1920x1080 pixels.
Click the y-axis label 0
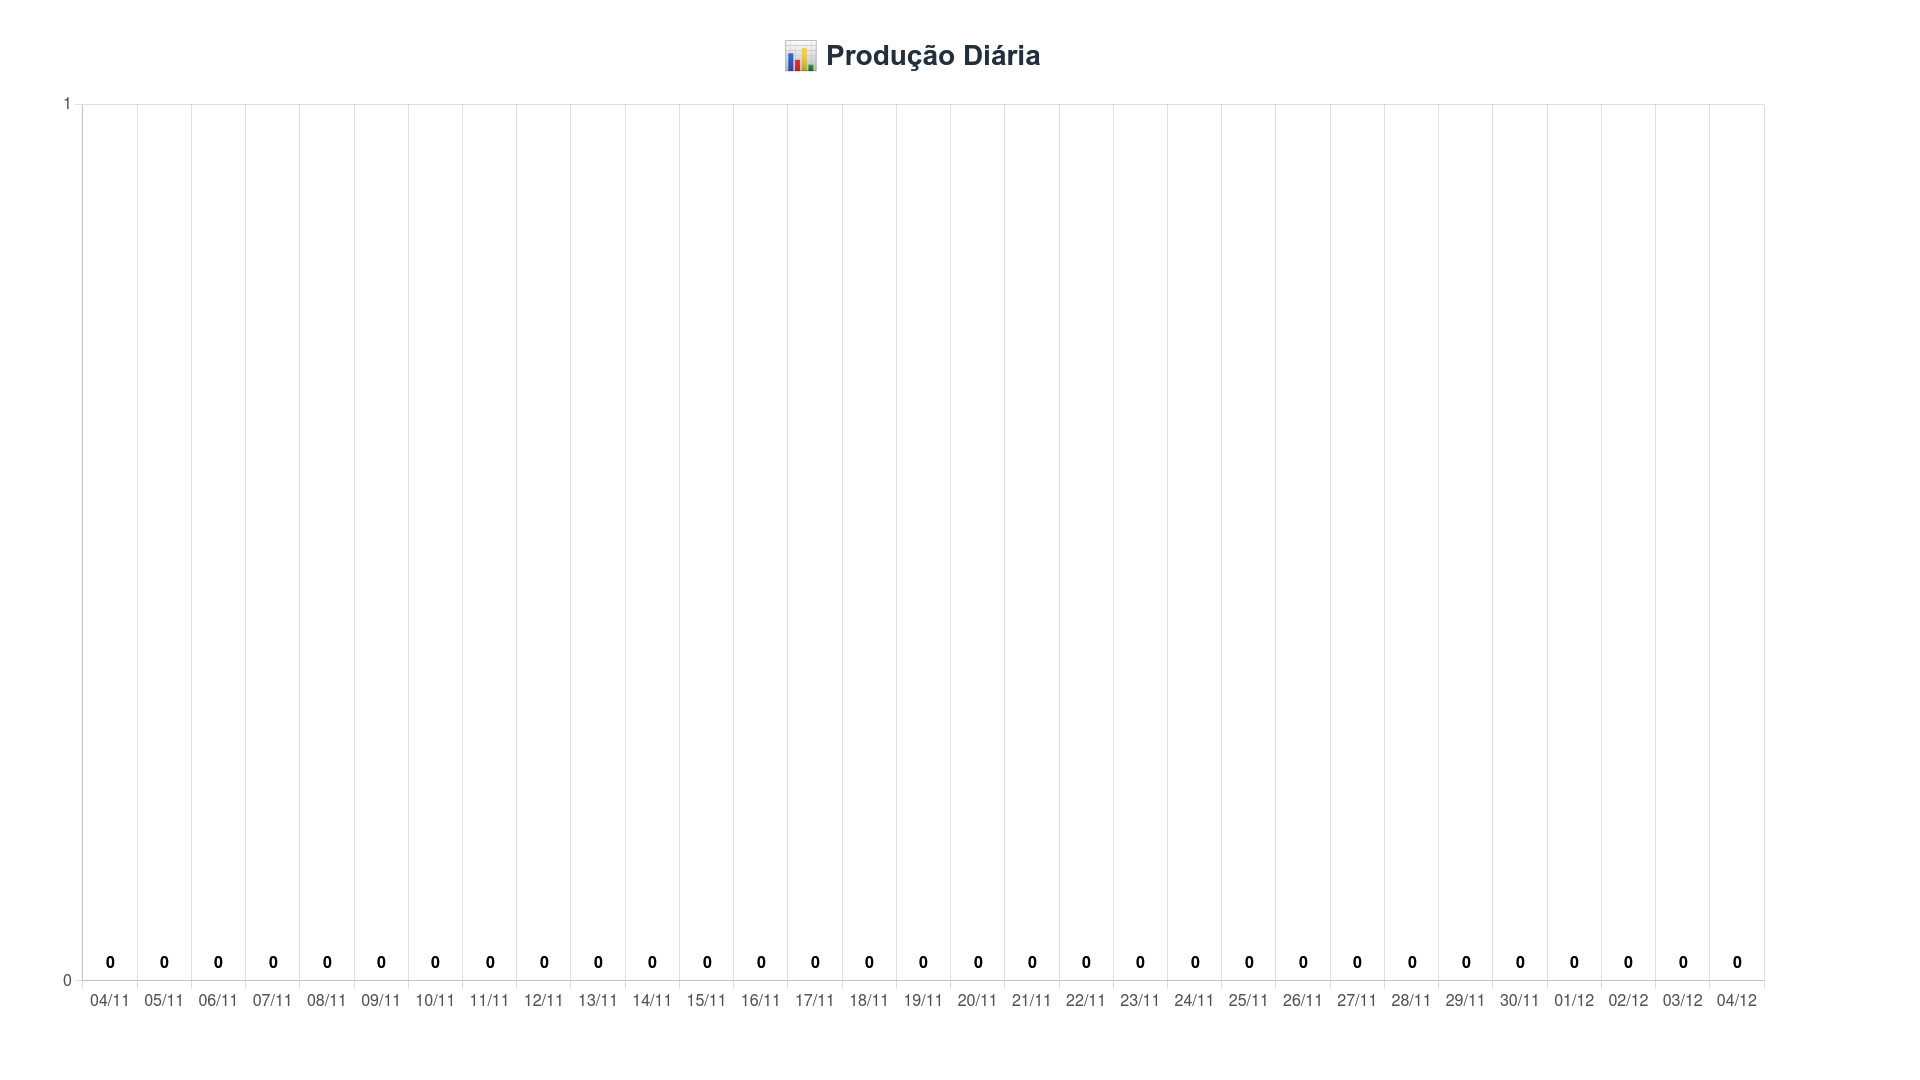67,980
